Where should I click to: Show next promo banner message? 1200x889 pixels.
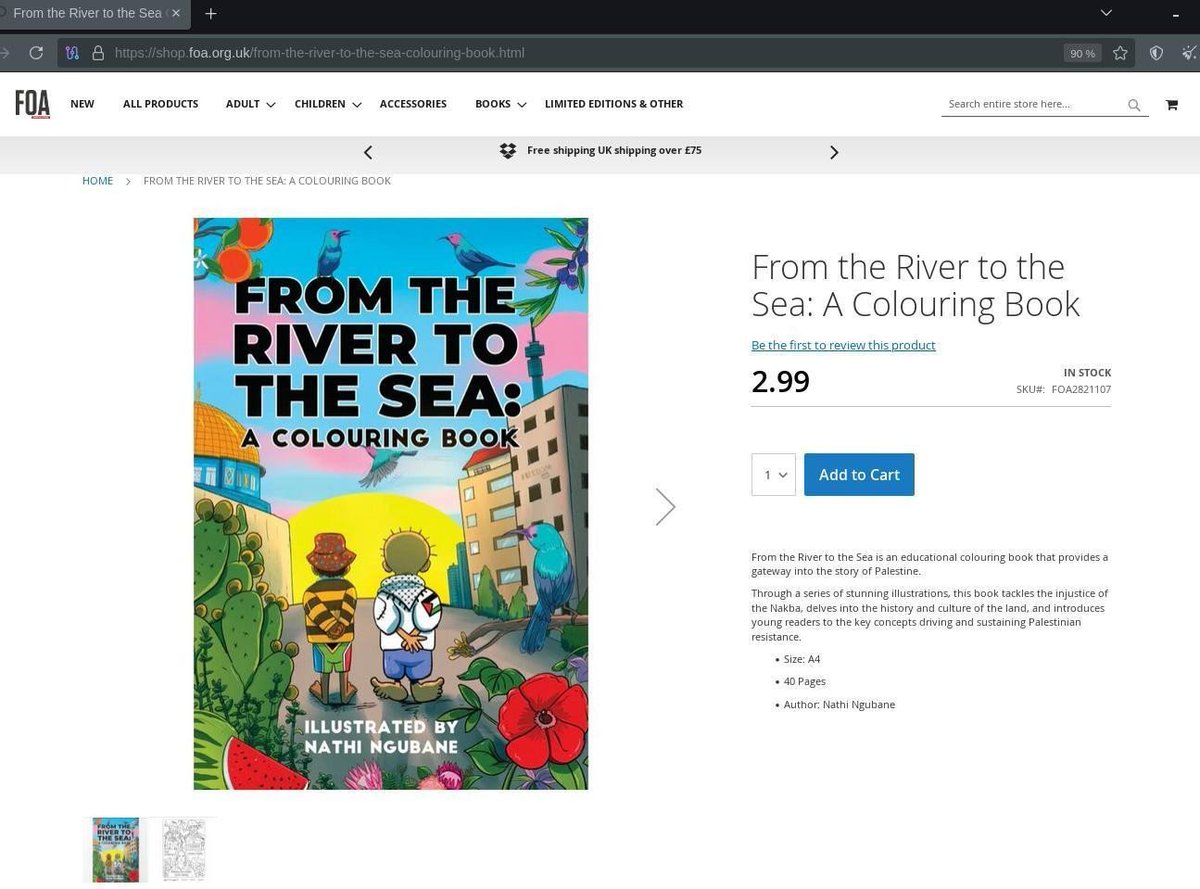(x=834, y=152)
